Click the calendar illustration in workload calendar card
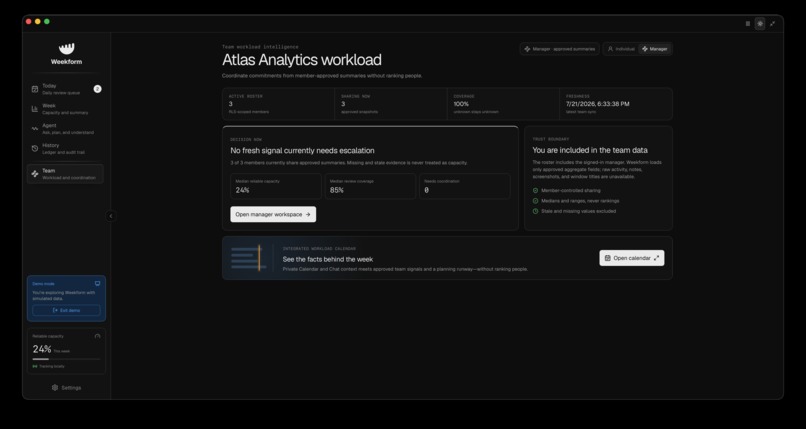This screenshot has height=429, width=806. tap(249, 258)
